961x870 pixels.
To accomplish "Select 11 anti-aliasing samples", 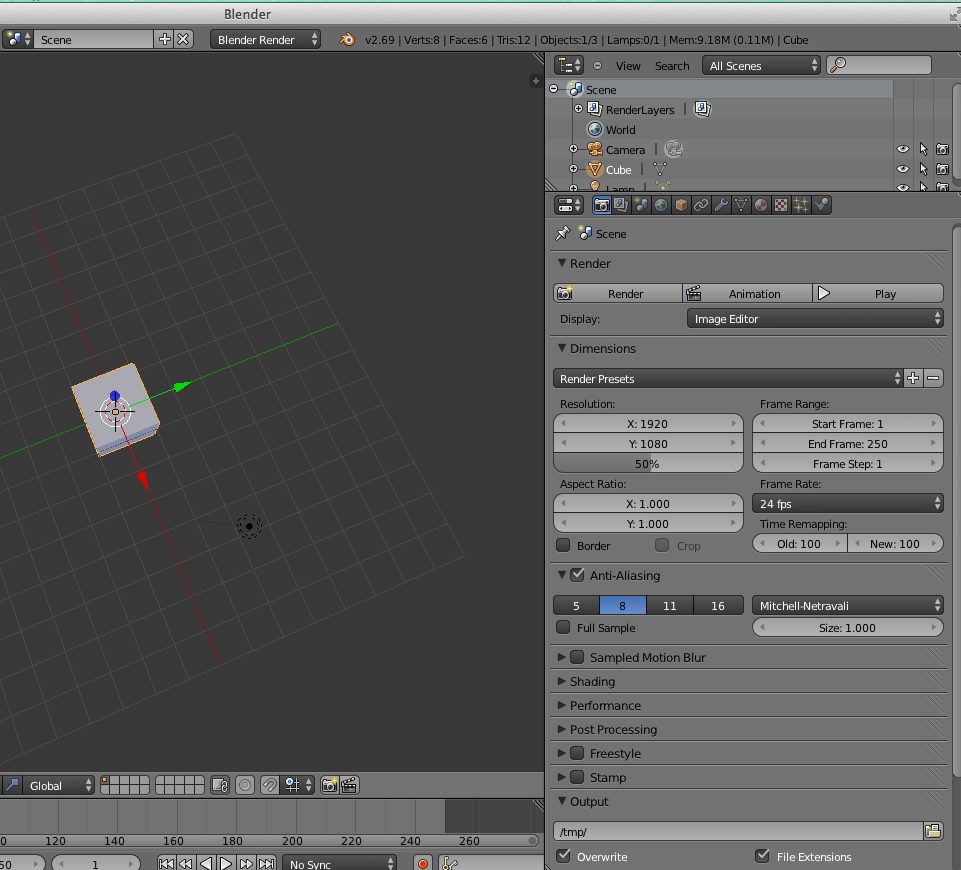I will click(670, 605).
